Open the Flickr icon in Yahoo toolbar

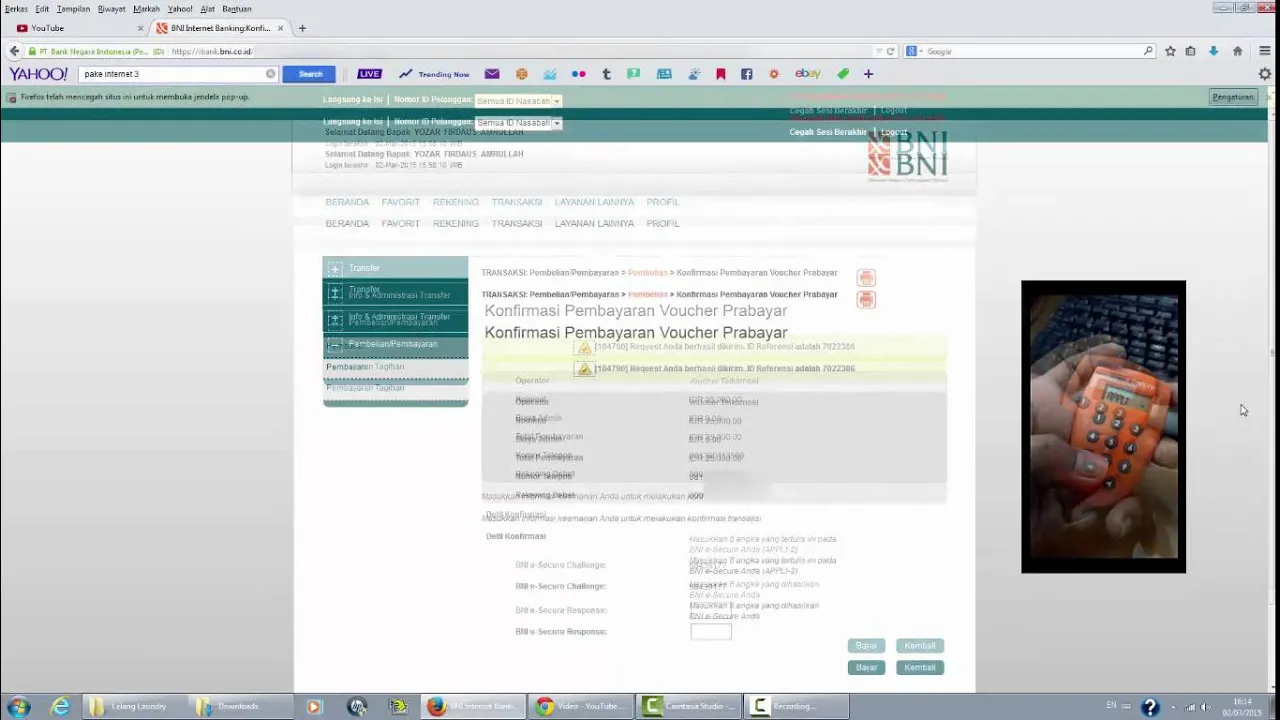pos(578,74)
